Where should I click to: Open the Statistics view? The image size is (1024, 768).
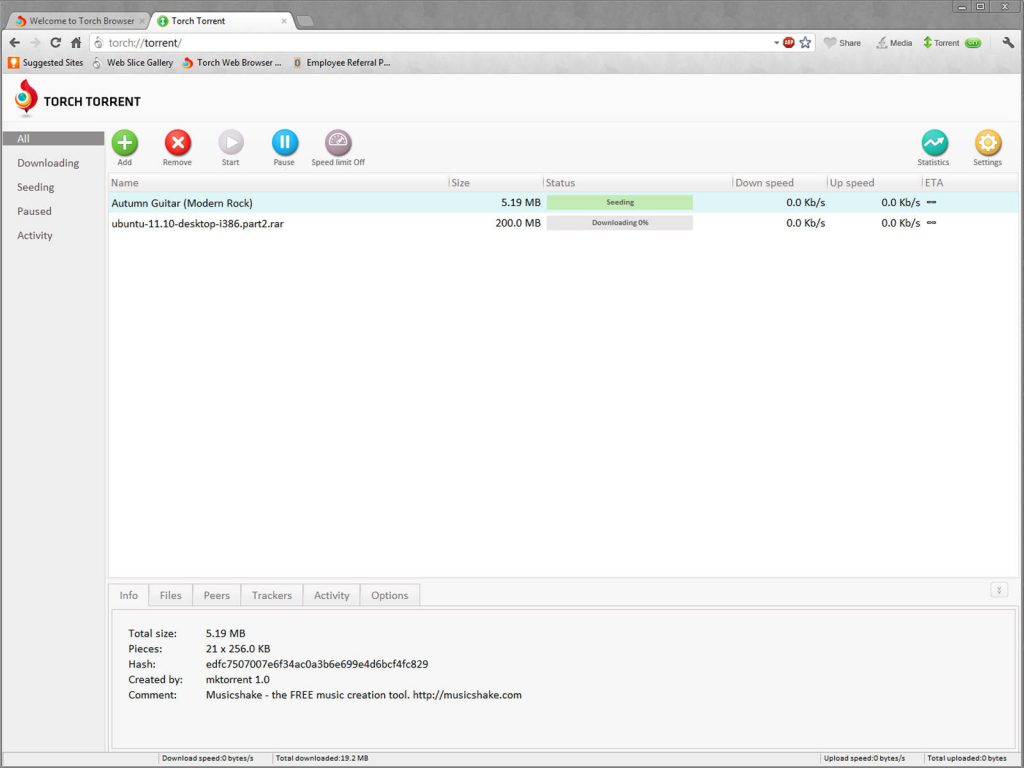(x=933, y=143)
